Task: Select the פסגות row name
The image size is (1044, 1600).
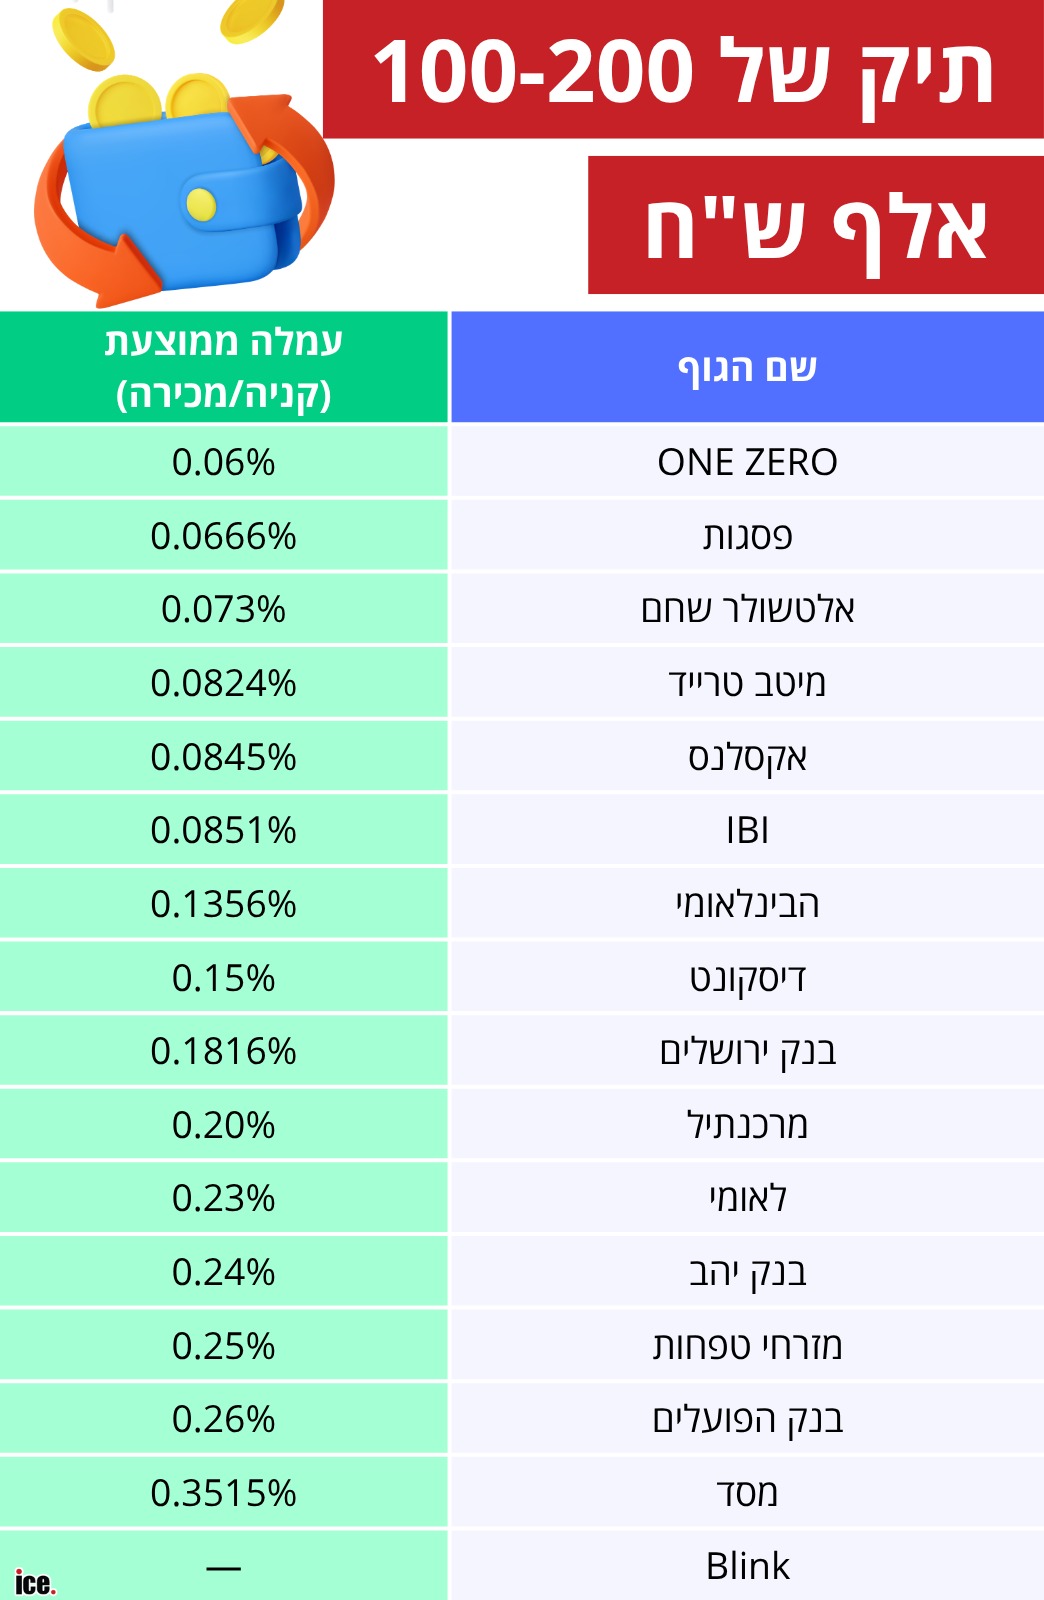Action: (x=747, y=536)
